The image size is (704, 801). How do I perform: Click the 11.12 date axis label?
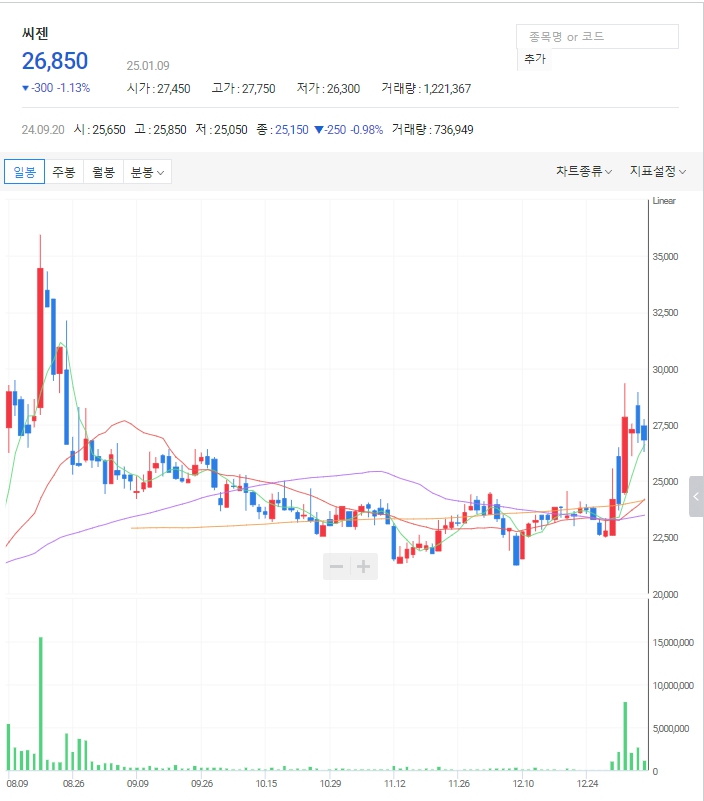[x=395, y=784]
